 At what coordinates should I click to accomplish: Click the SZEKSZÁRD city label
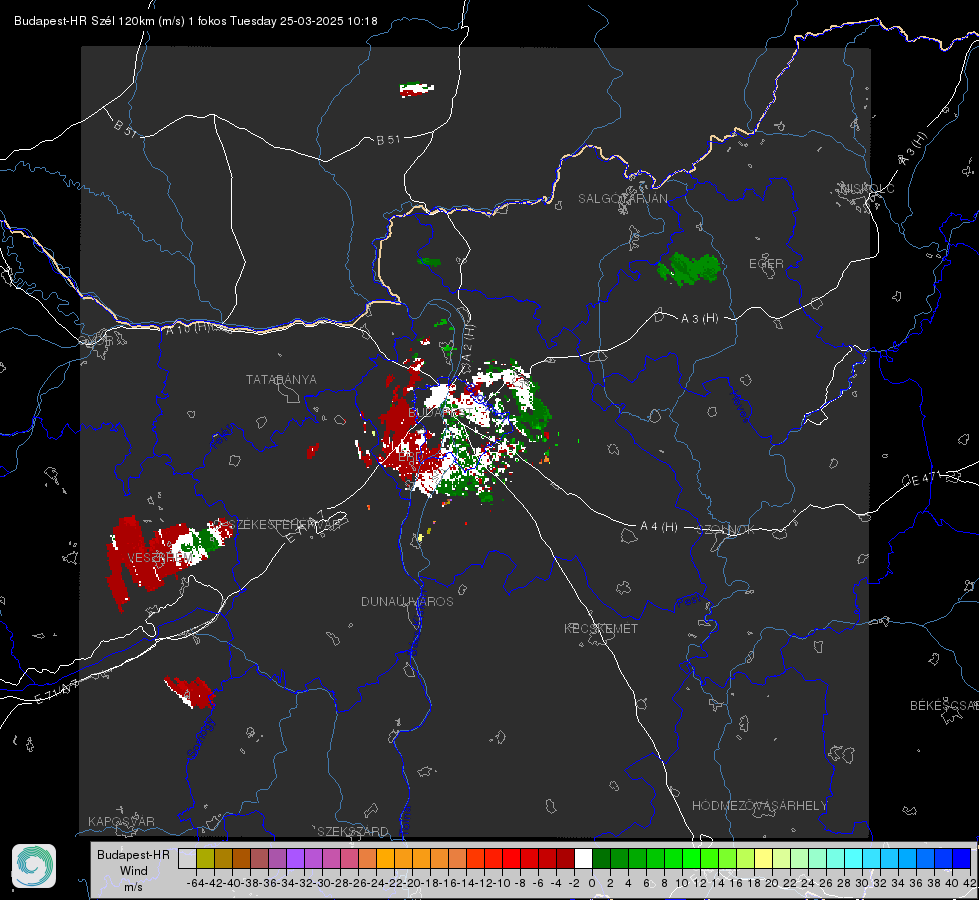coord(353,831)
